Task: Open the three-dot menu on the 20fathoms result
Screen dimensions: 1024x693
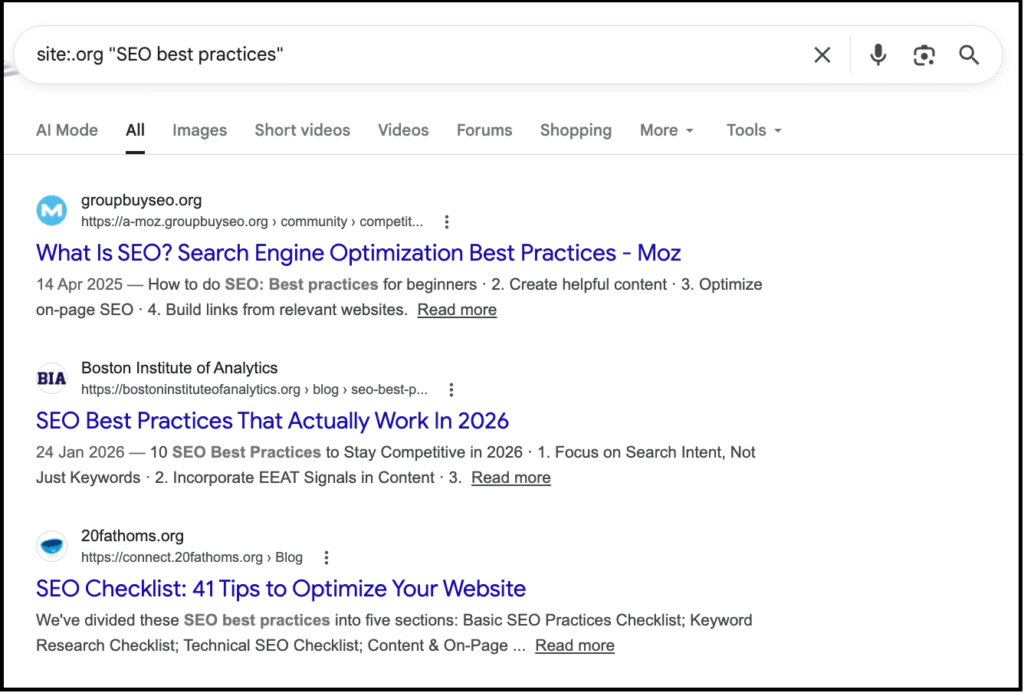Action: [326, 557]
